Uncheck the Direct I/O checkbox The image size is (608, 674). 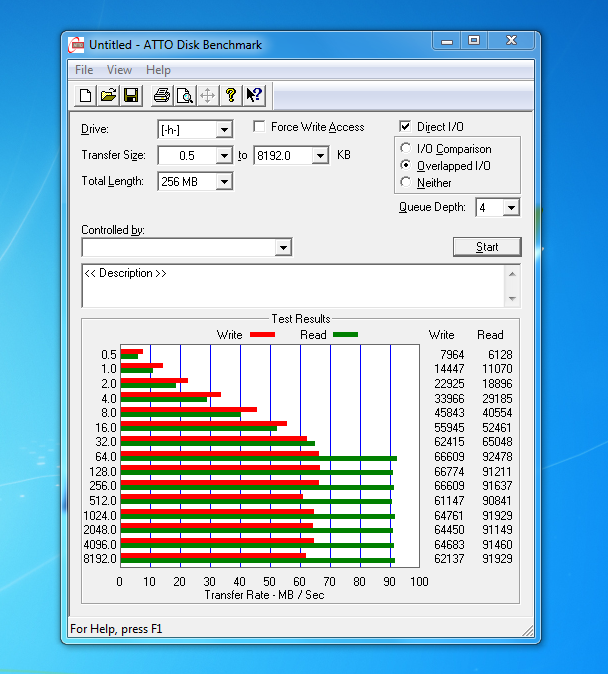(405, 127)
